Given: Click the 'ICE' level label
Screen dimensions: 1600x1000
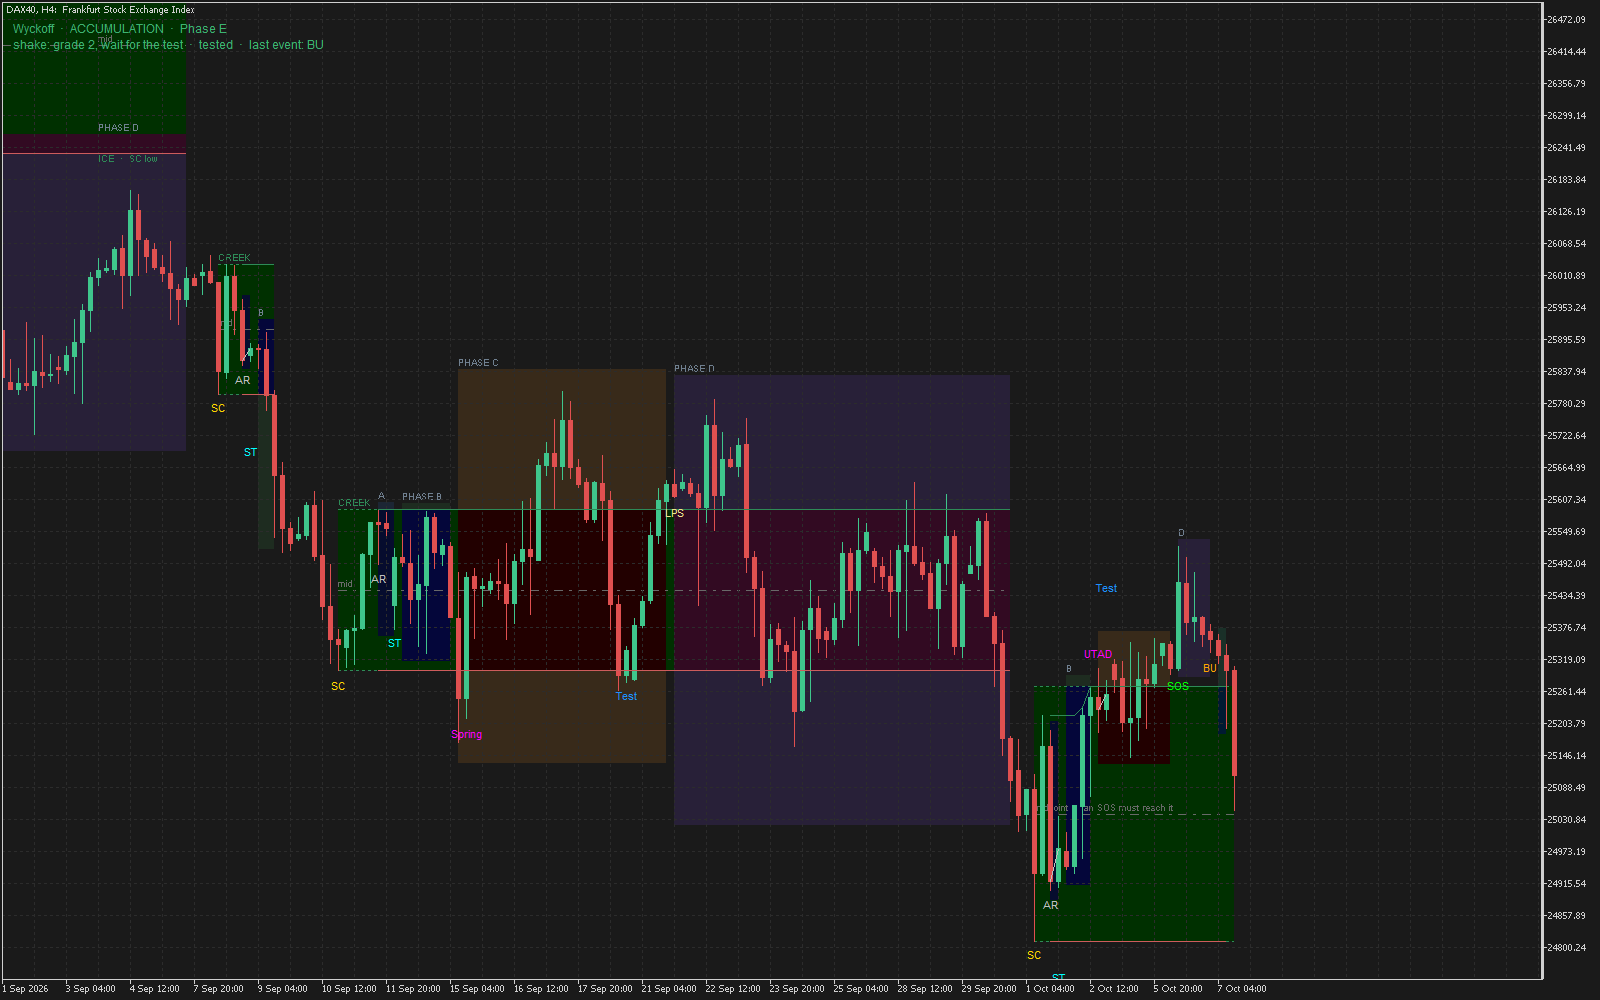Looking at the screenshot, I should 106,159.
